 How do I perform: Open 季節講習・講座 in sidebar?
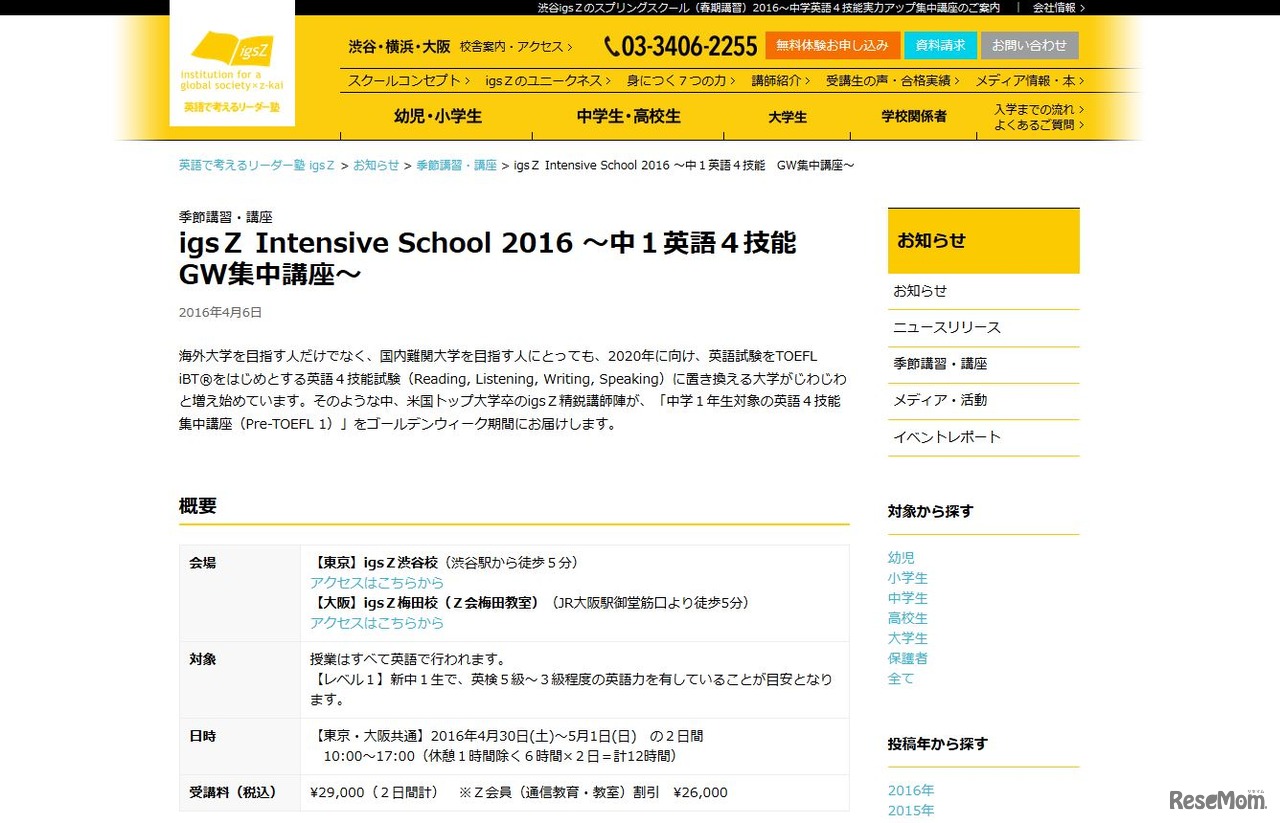click(x=984, y=364)
